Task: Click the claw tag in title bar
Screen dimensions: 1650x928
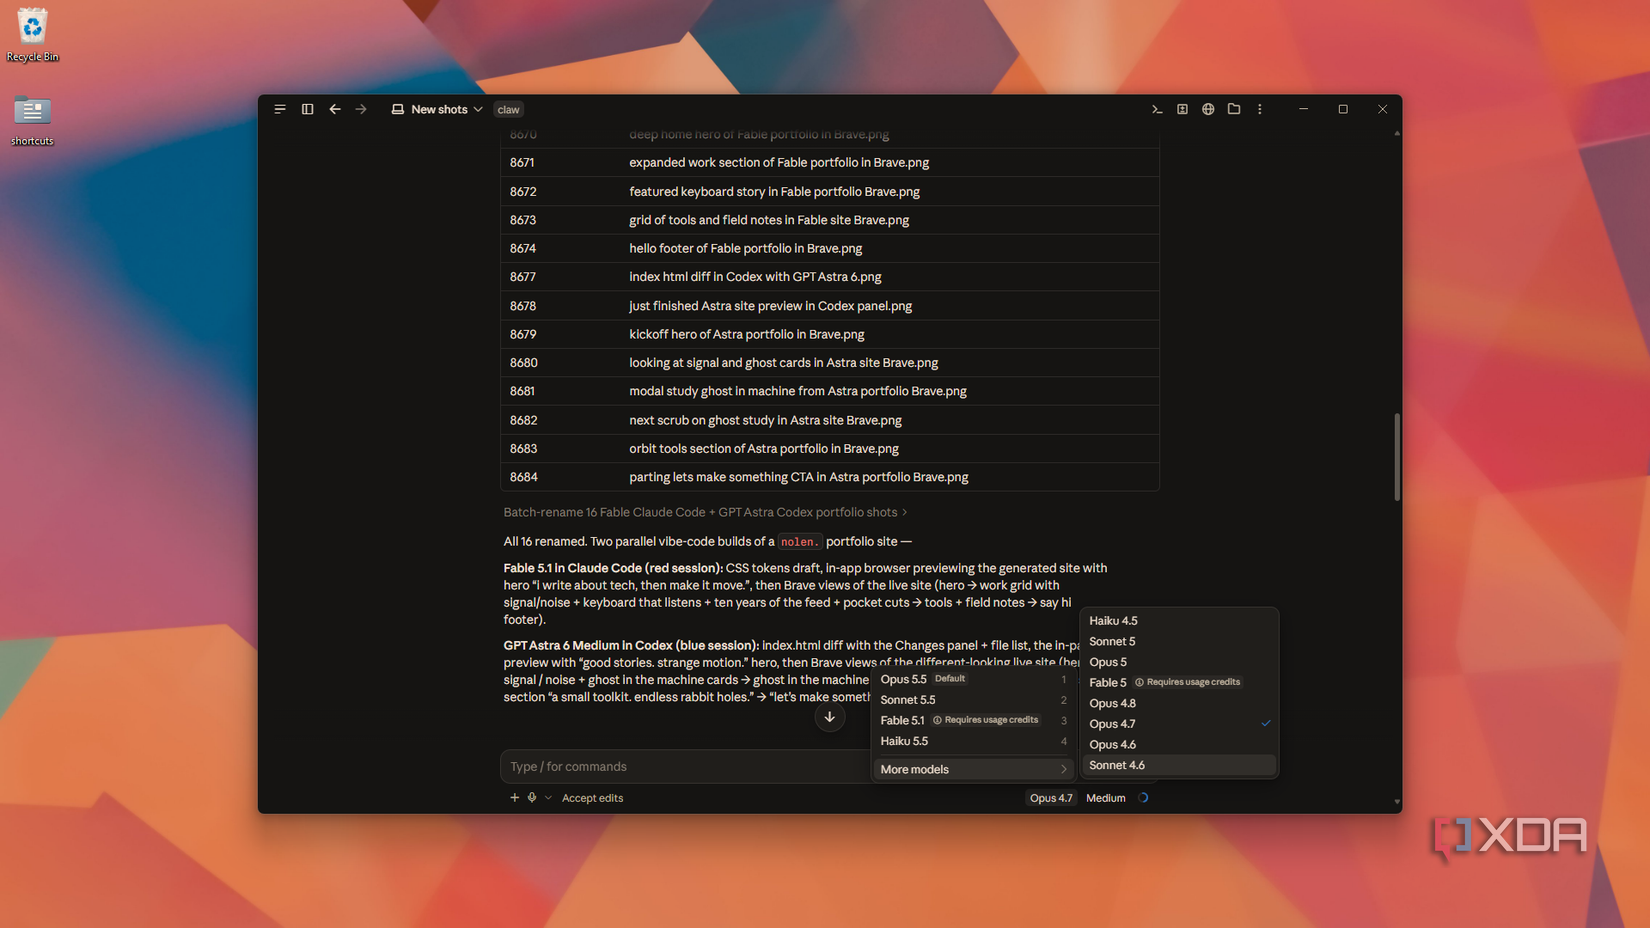Action: pos(509,110)
